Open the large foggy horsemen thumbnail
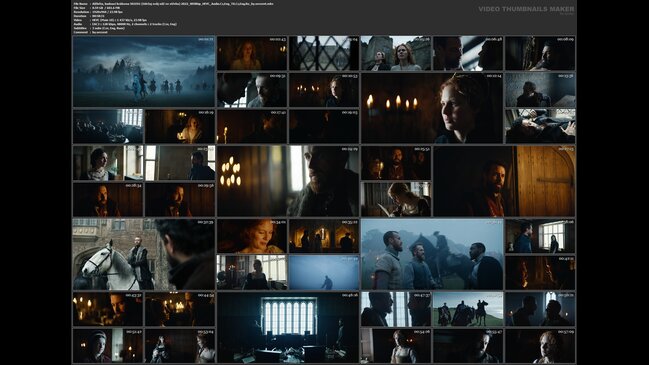Viewport: 649px width, 365px height. (144, 72)
